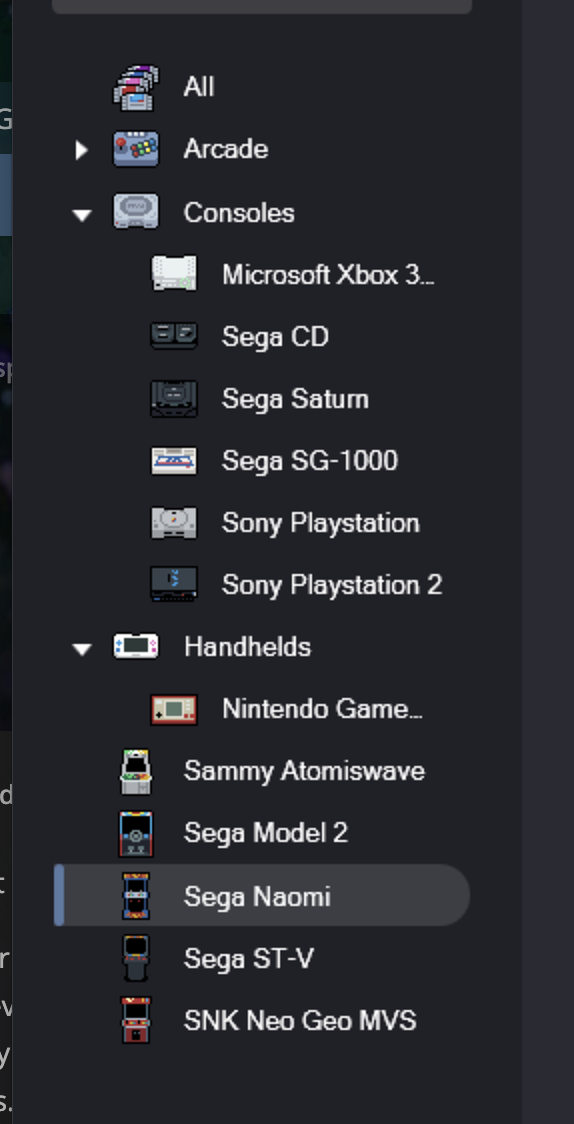This screenshot has width=574, height=1124.
Task: Select the Consoles category label
Action: click(239, 212)
